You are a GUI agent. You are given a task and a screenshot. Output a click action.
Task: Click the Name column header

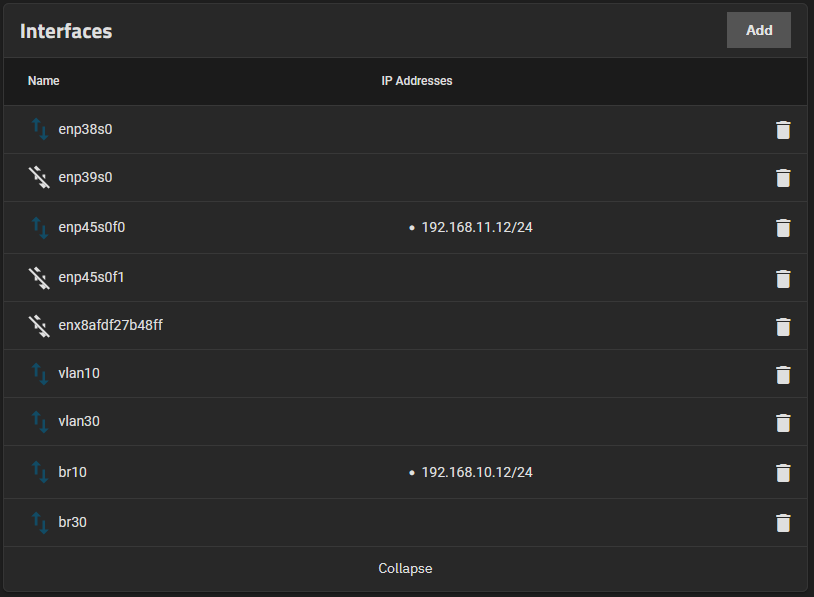pyautogui.click(x=44, y=81)
